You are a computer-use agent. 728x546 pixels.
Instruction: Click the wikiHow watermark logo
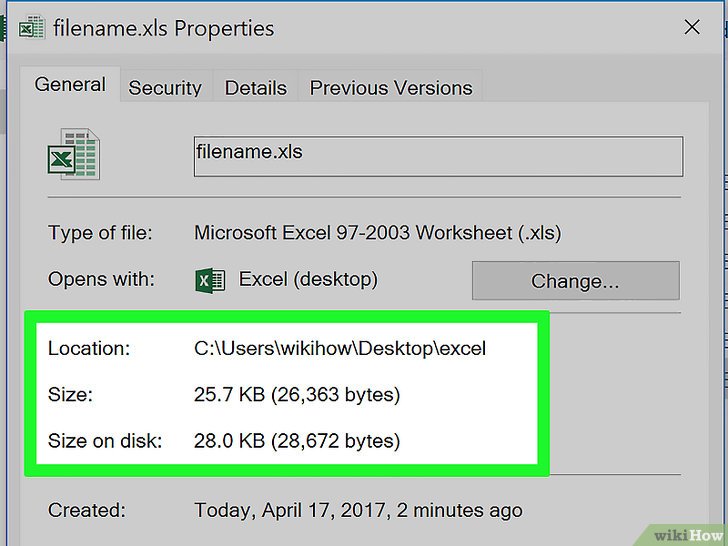pyautogui.click(x=688, y=536)
